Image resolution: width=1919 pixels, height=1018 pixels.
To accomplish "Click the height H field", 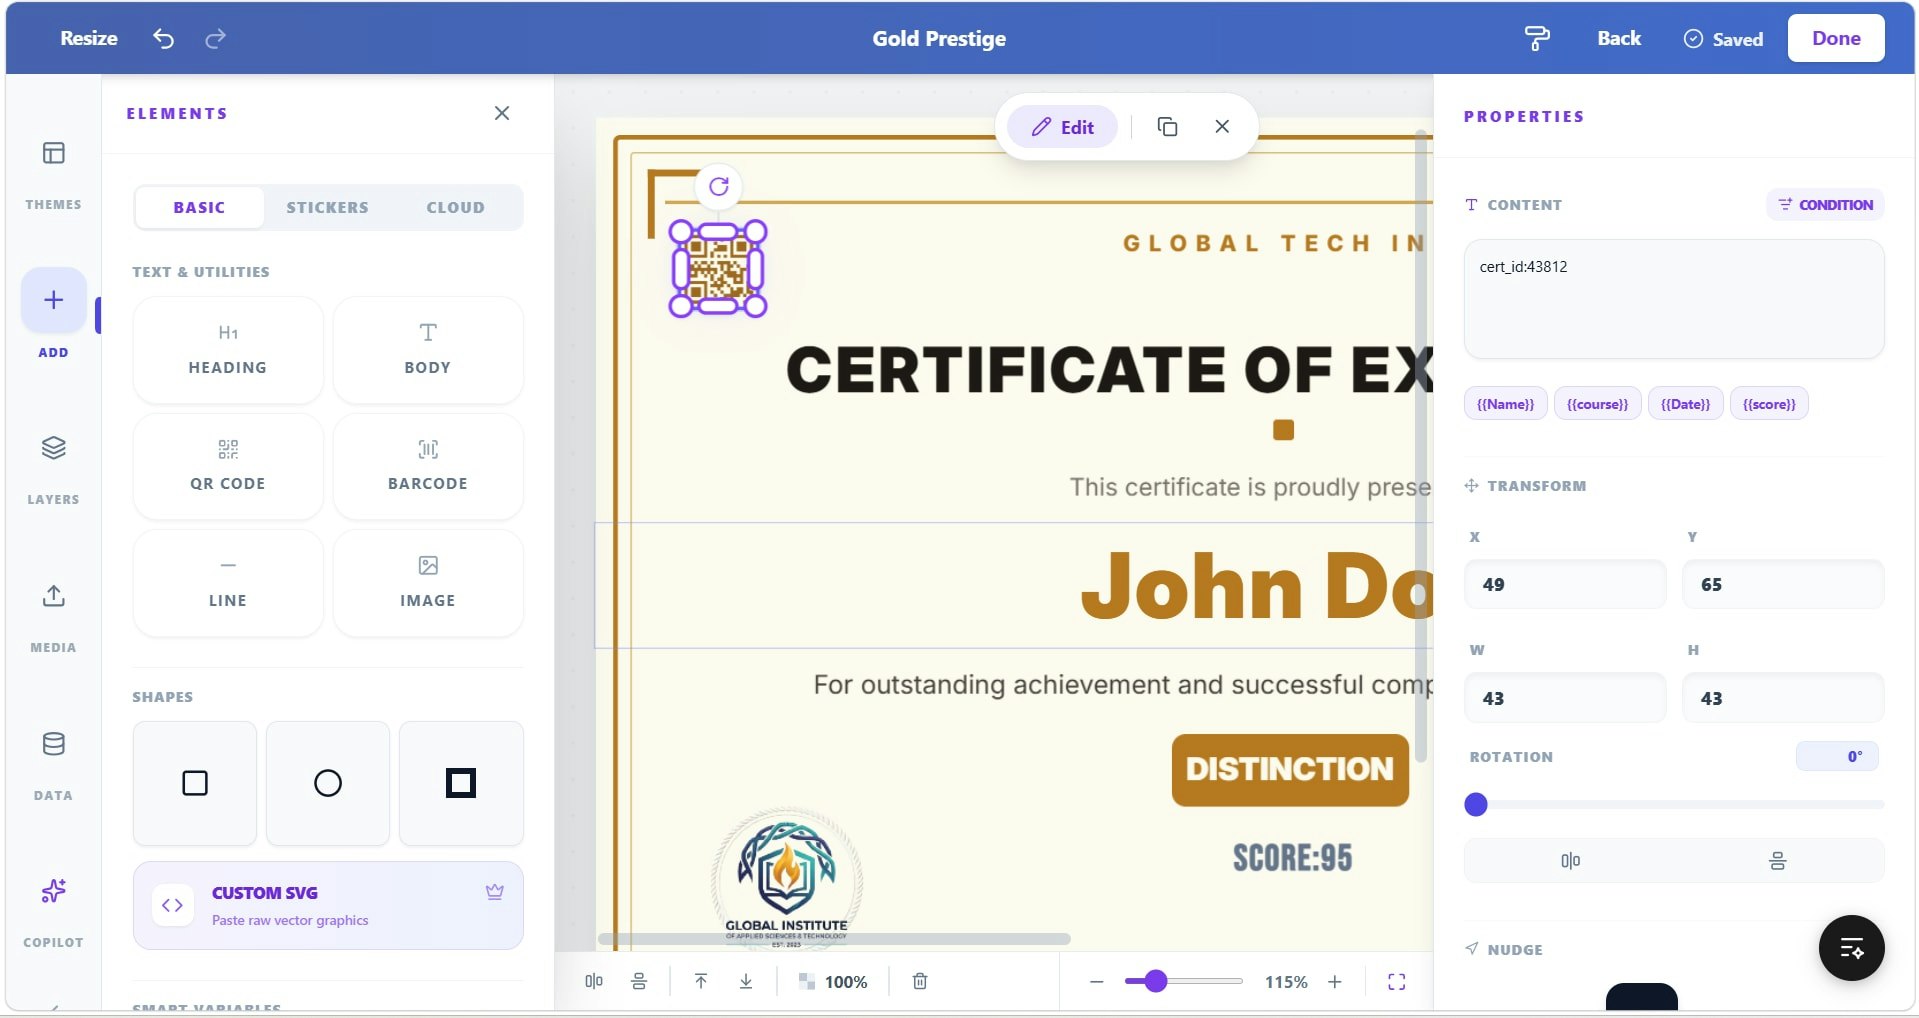I will (1783, 698).
